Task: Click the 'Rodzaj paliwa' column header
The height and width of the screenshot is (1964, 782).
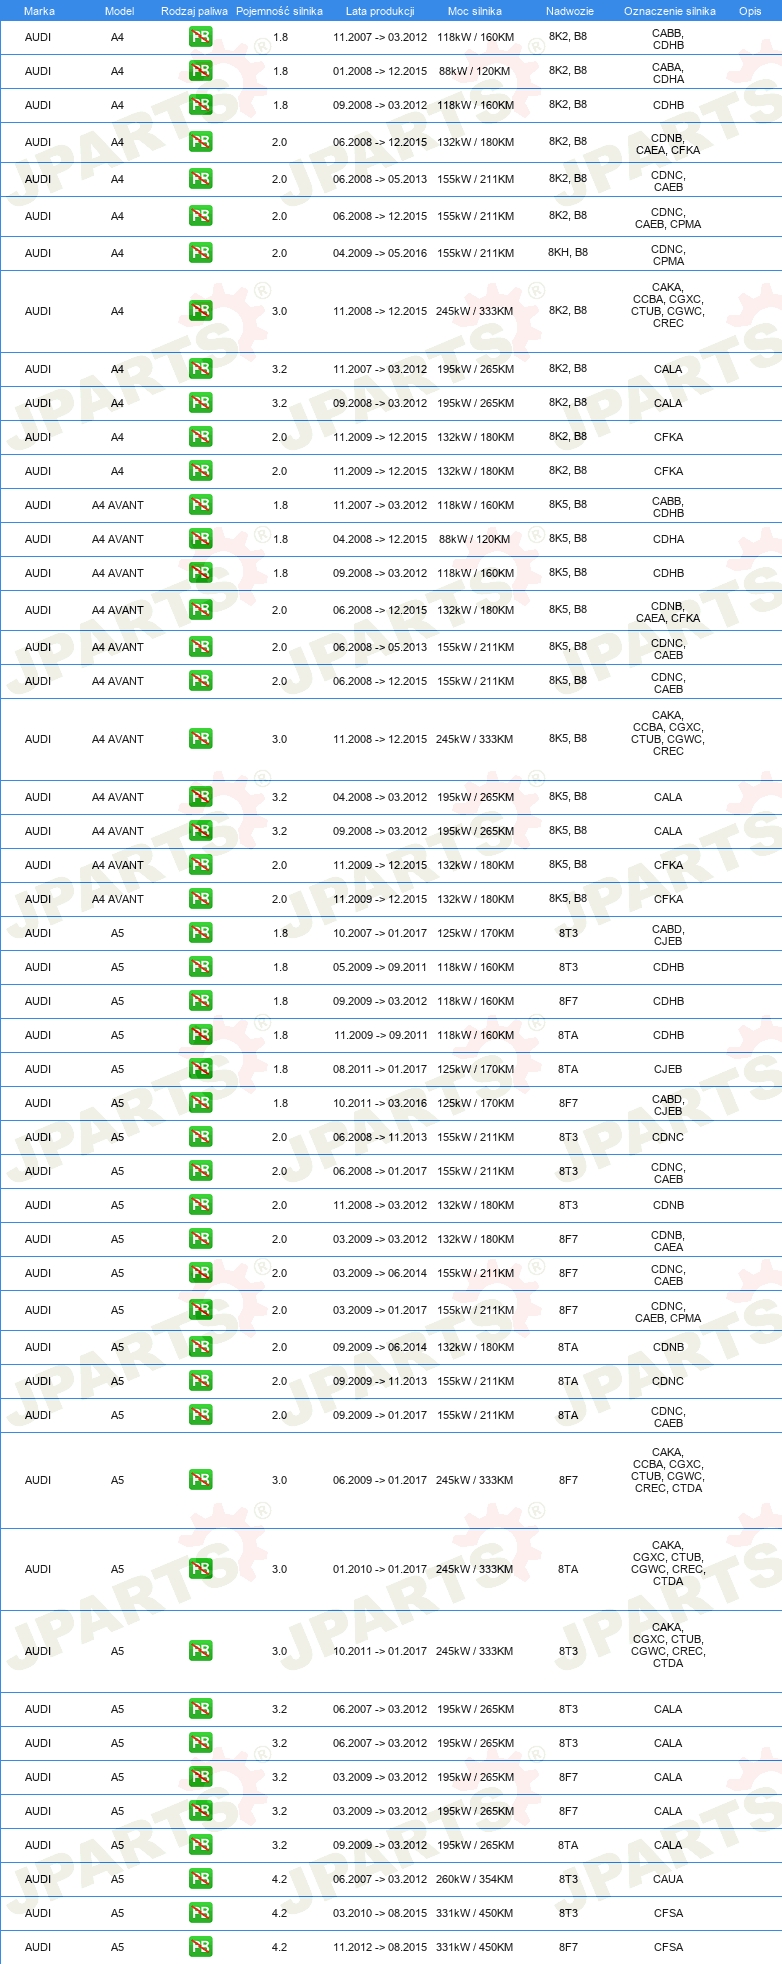Action: pos(194,11)
